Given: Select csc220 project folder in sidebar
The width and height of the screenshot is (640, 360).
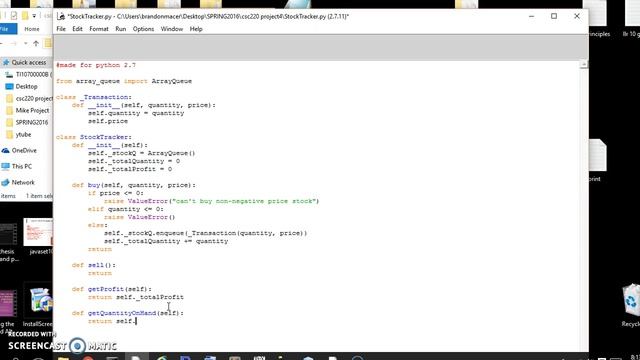Looking at the screenshot, I should pyautogui.click(x=34, y=98).
